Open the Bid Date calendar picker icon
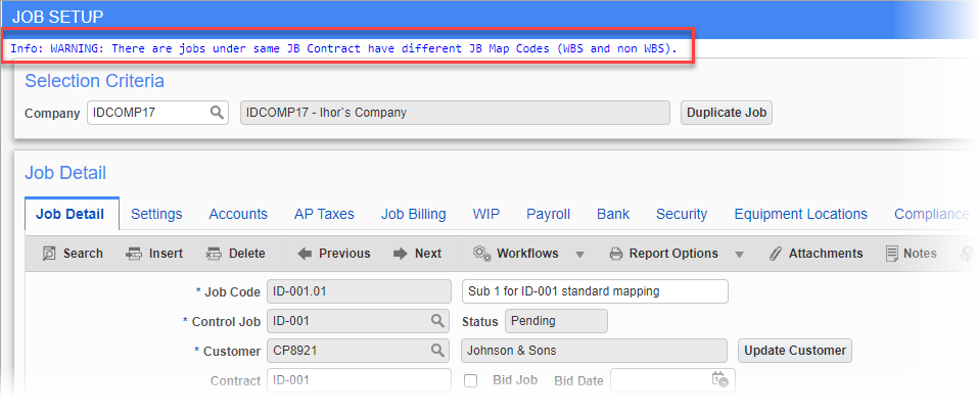Screen dimensions: 980x399 pyautogui.click(x=719, y=380)
